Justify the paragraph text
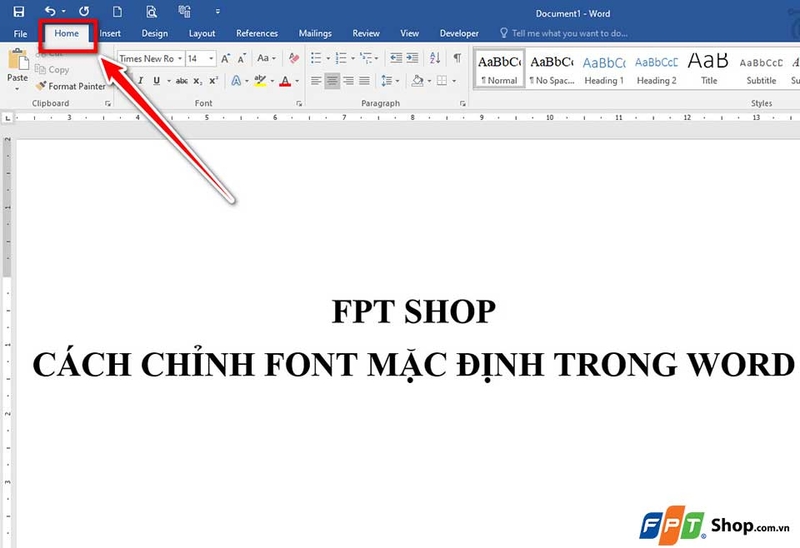Viewport: 800px width, 548px height. (x=364, y=81)
